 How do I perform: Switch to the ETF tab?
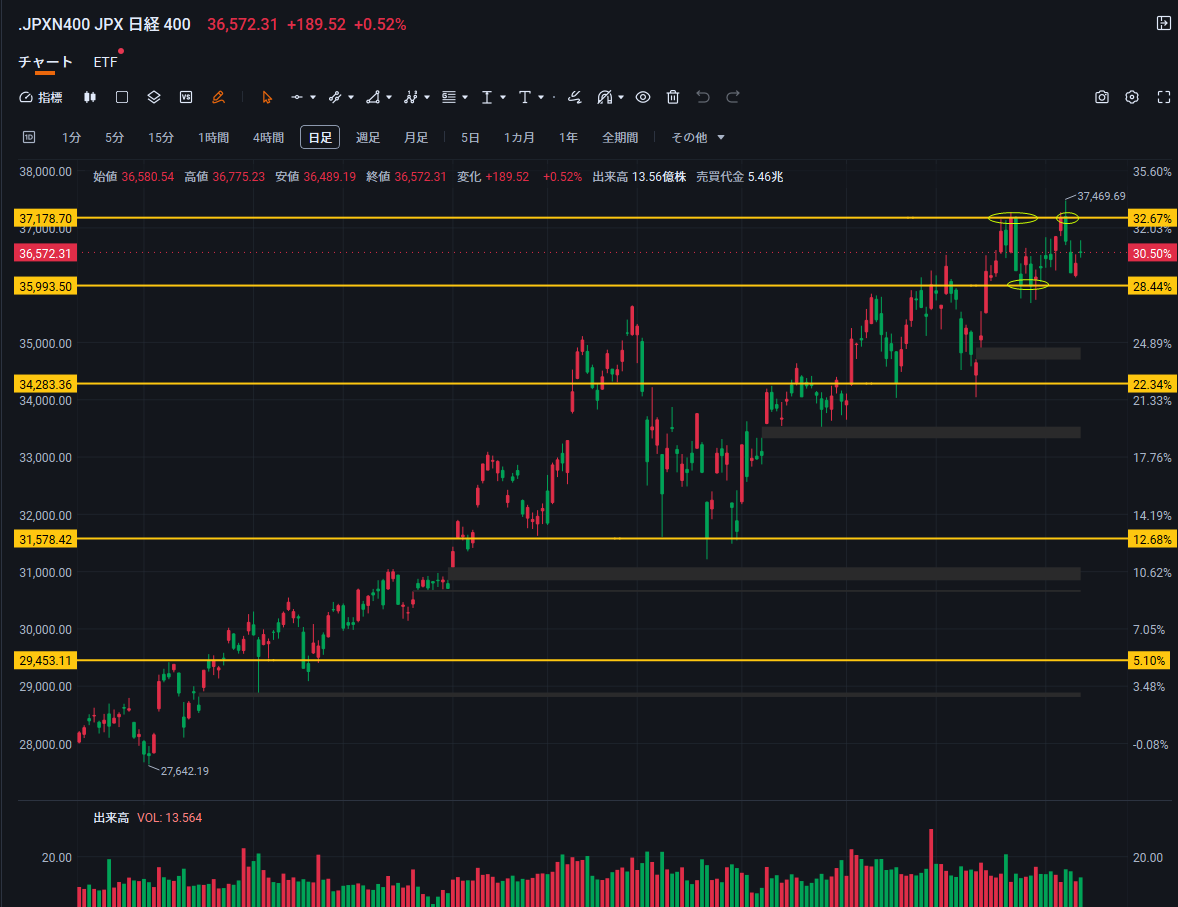105,62
